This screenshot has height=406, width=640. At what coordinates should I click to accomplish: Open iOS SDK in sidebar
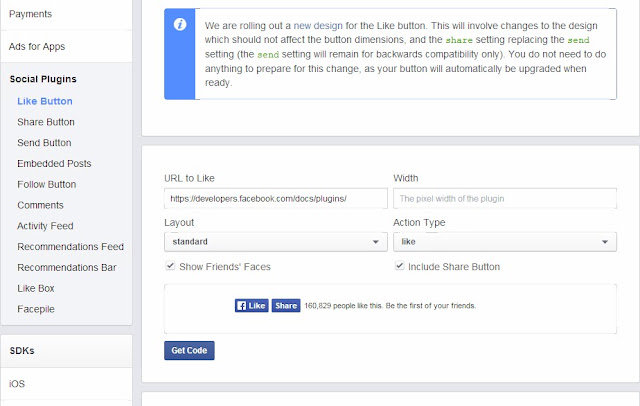pos(17,384)
